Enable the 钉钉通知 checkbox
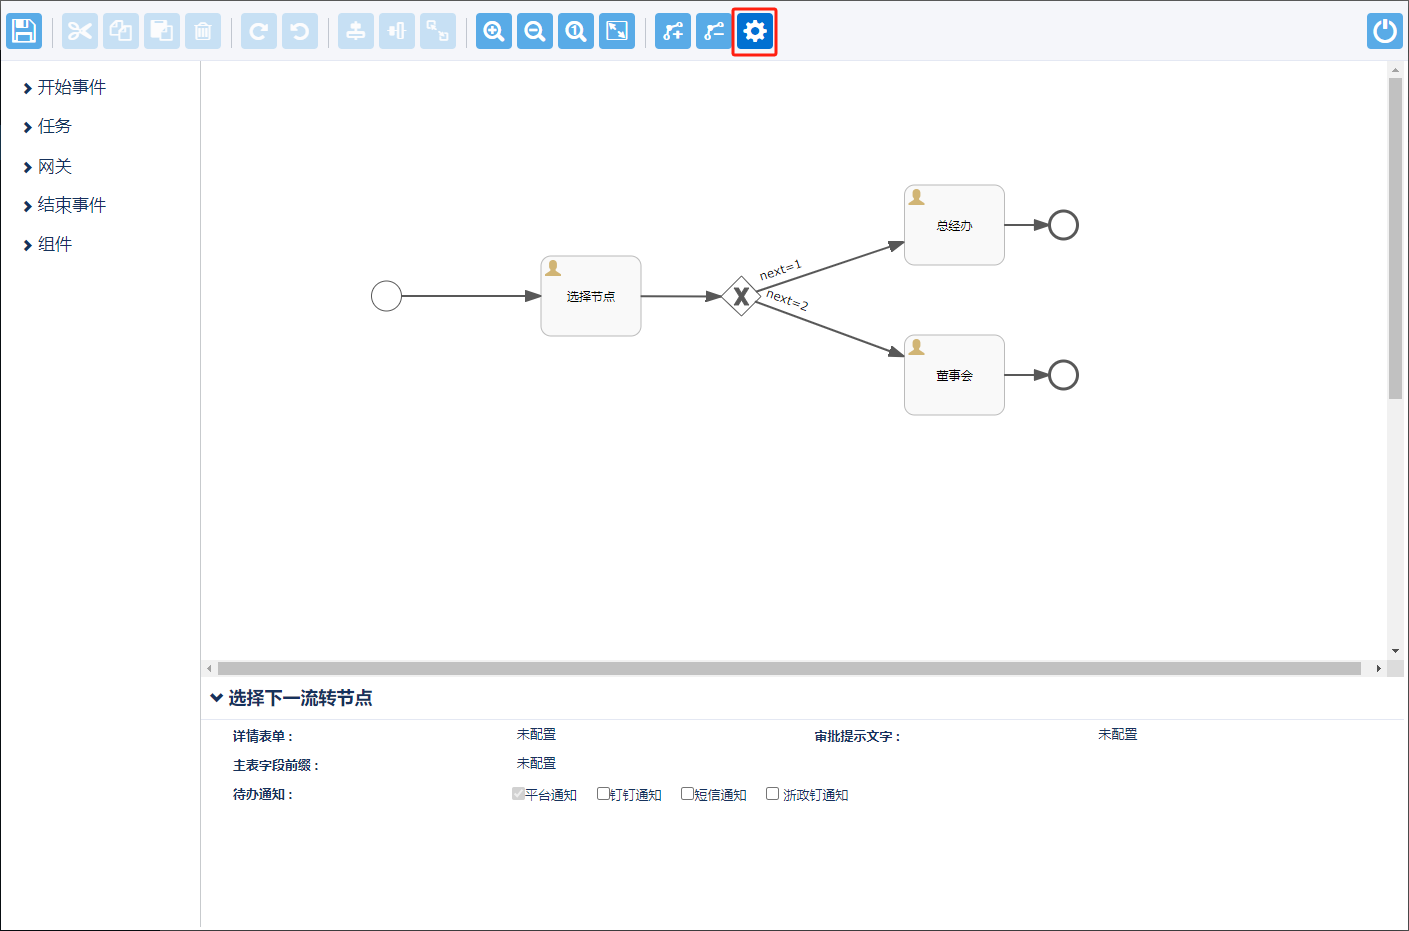Viewport: 1409px width, 931px height. [603, 794]
